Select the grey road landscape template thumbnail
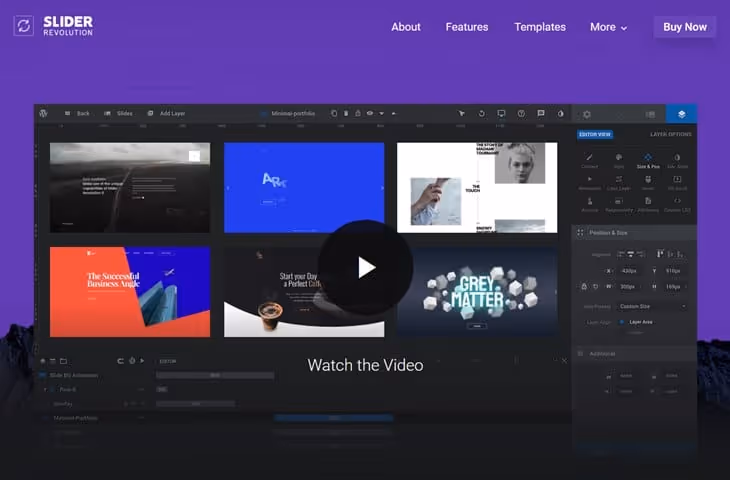 click(x=130, y=188)
